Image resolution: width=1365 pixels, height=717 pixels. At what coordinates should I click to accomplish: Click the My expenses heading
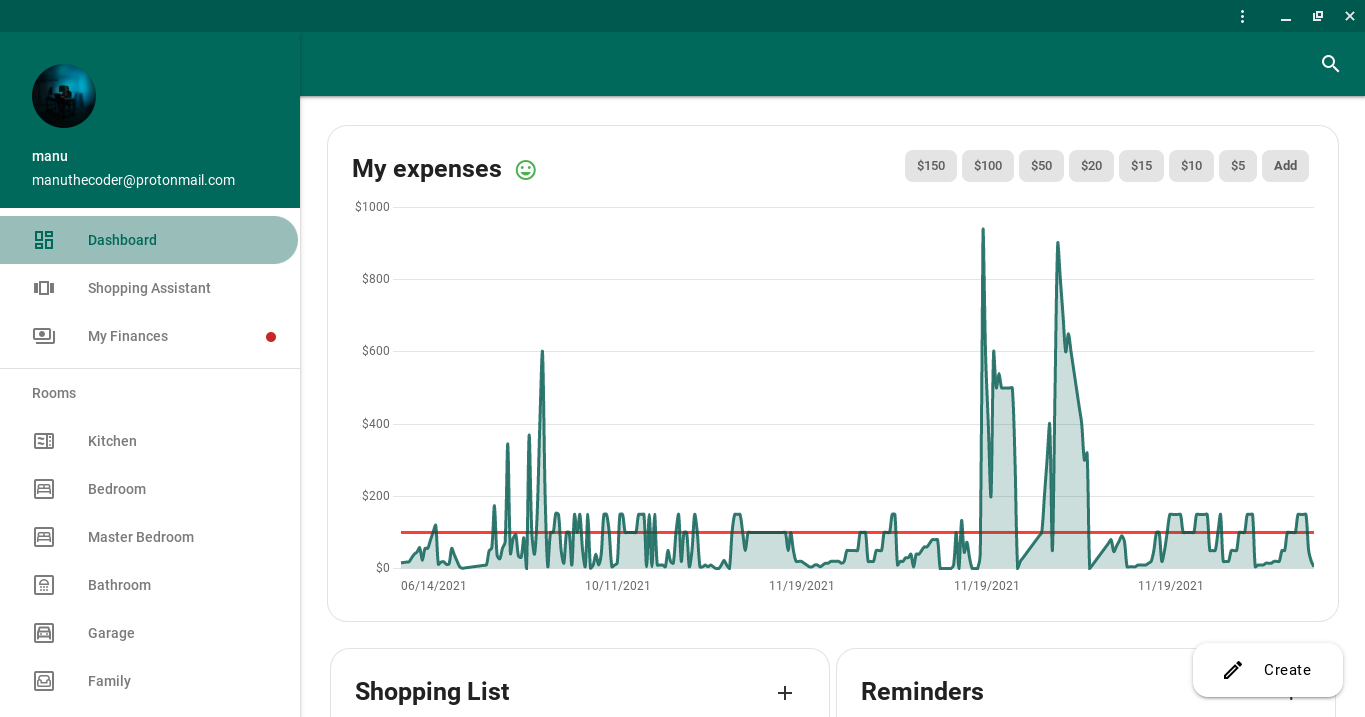pos(427,169)
